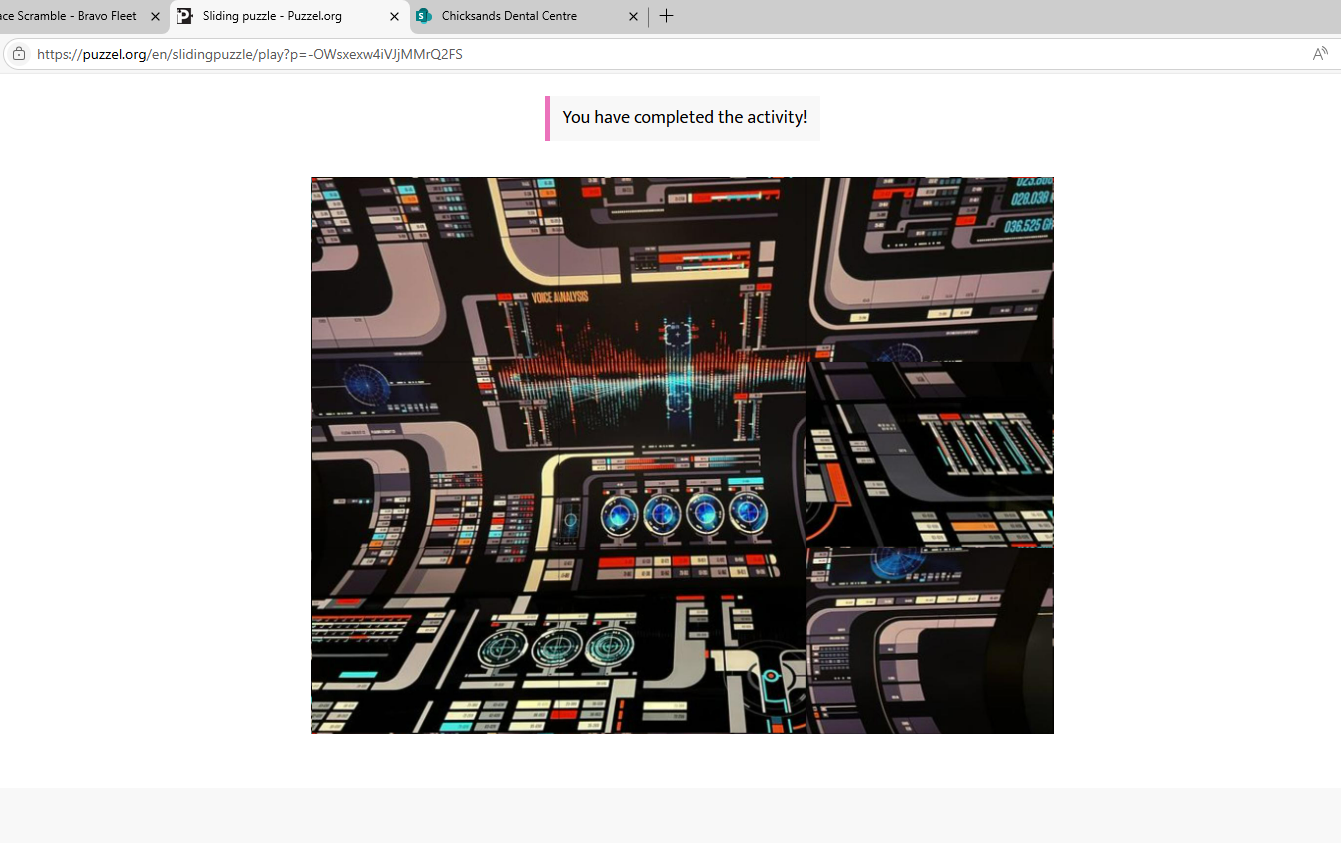Click the Read aloud icon in address bar
This screenshot has height=843, width=1341.
(1320, 54)
